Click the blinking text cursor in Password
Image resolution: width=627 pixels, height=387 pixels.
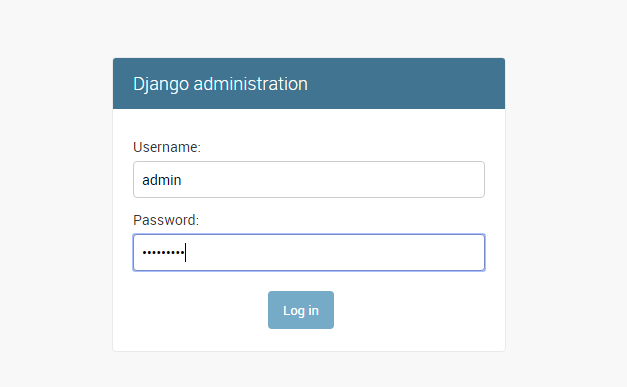coord(186,252)
